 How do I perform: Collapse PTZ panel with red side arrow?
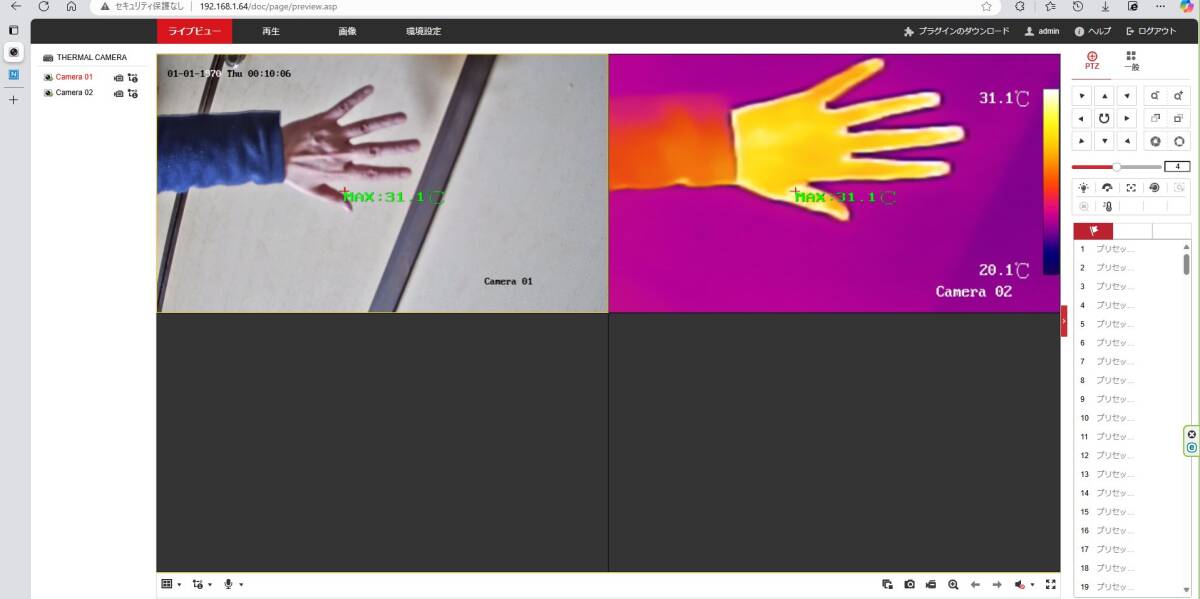click(1064, 320)
